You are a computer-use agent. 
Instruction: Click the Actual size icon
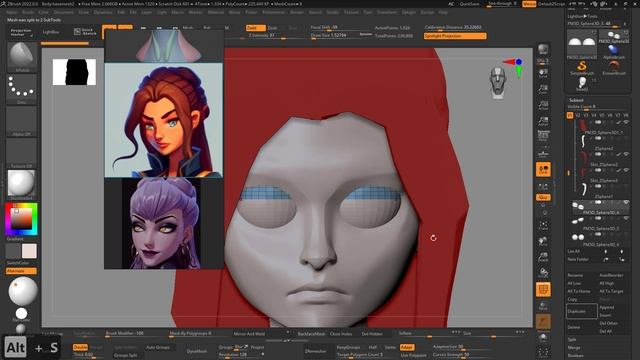pos(543,105)
